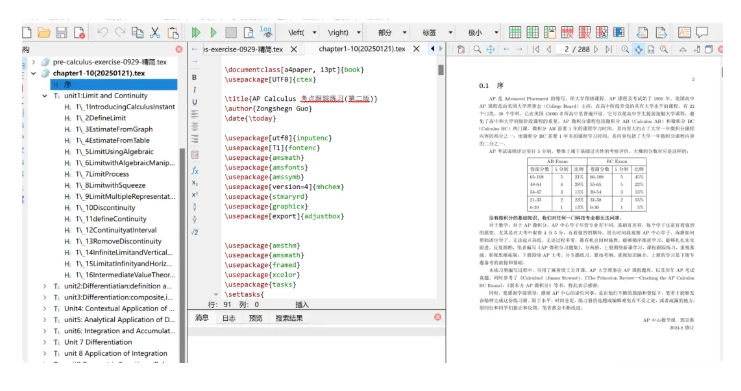Viewport: 741px width, 391px height.
Task: Paste clipboard using the paste icon
Action: [173, 32]
